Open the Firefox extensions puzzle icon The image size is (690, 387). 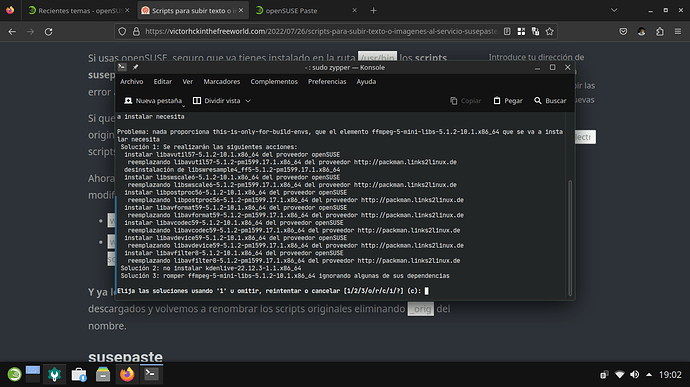tap(660, 31)
